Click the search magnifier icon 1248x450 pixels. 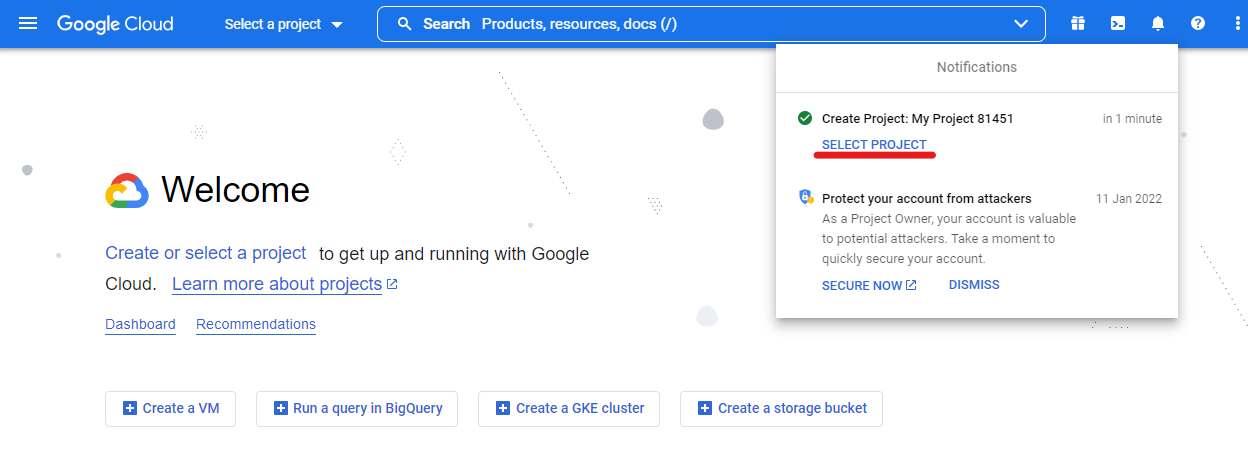point(405,24)
